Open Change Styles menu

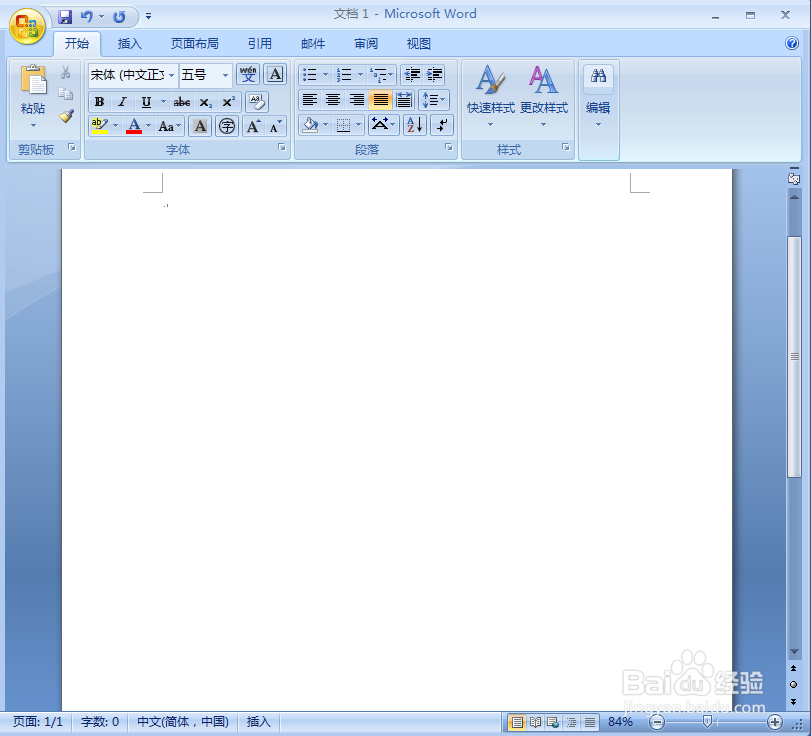pos(544,96)
